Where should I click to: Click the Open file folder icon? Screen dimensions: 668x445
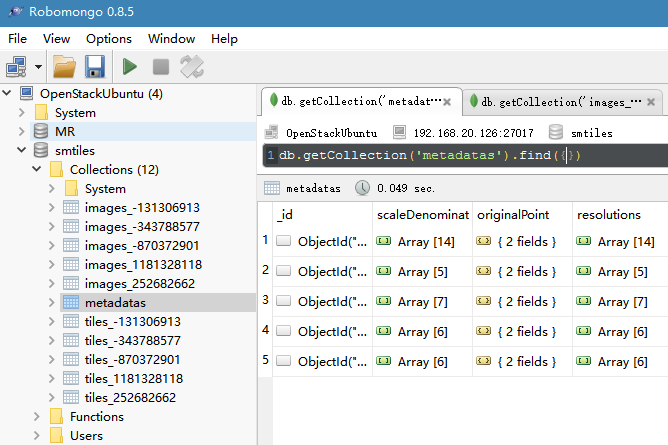pos(64,67)
